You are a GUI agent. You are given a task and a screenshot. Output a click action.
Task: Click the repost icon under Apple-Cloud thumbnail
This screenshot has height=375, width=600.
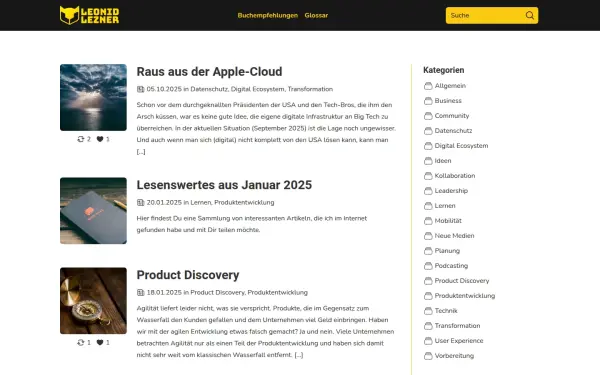(x=80, y=139)
